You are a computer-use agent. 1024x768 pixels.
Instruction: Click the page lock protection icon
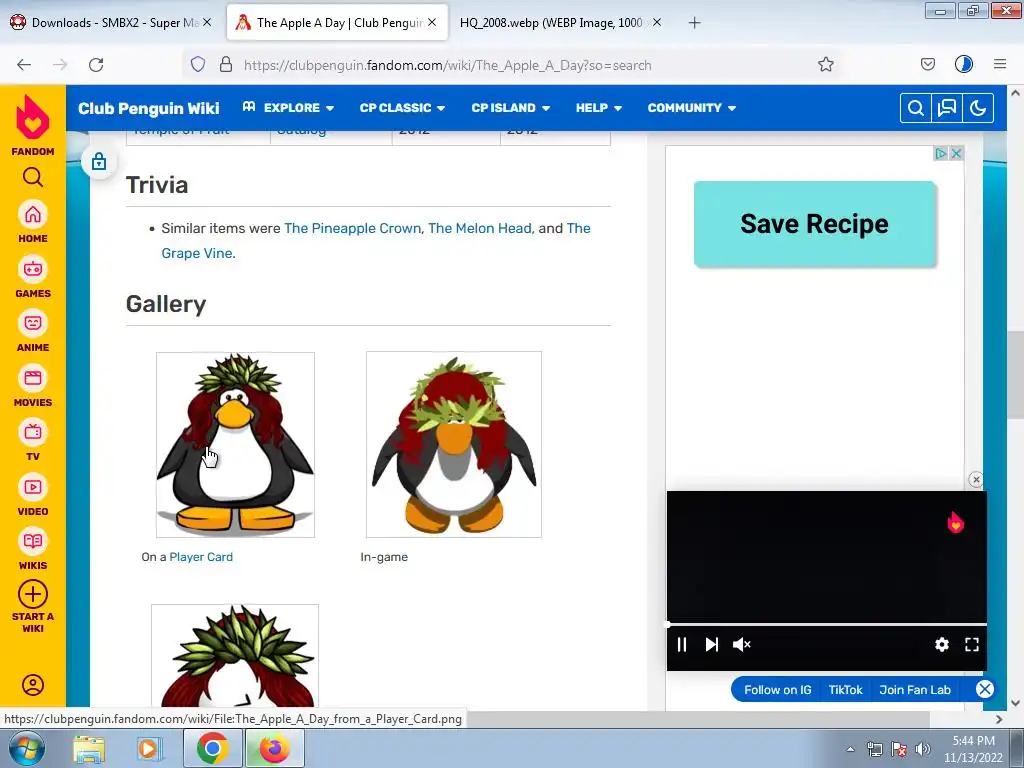[99, 161]
